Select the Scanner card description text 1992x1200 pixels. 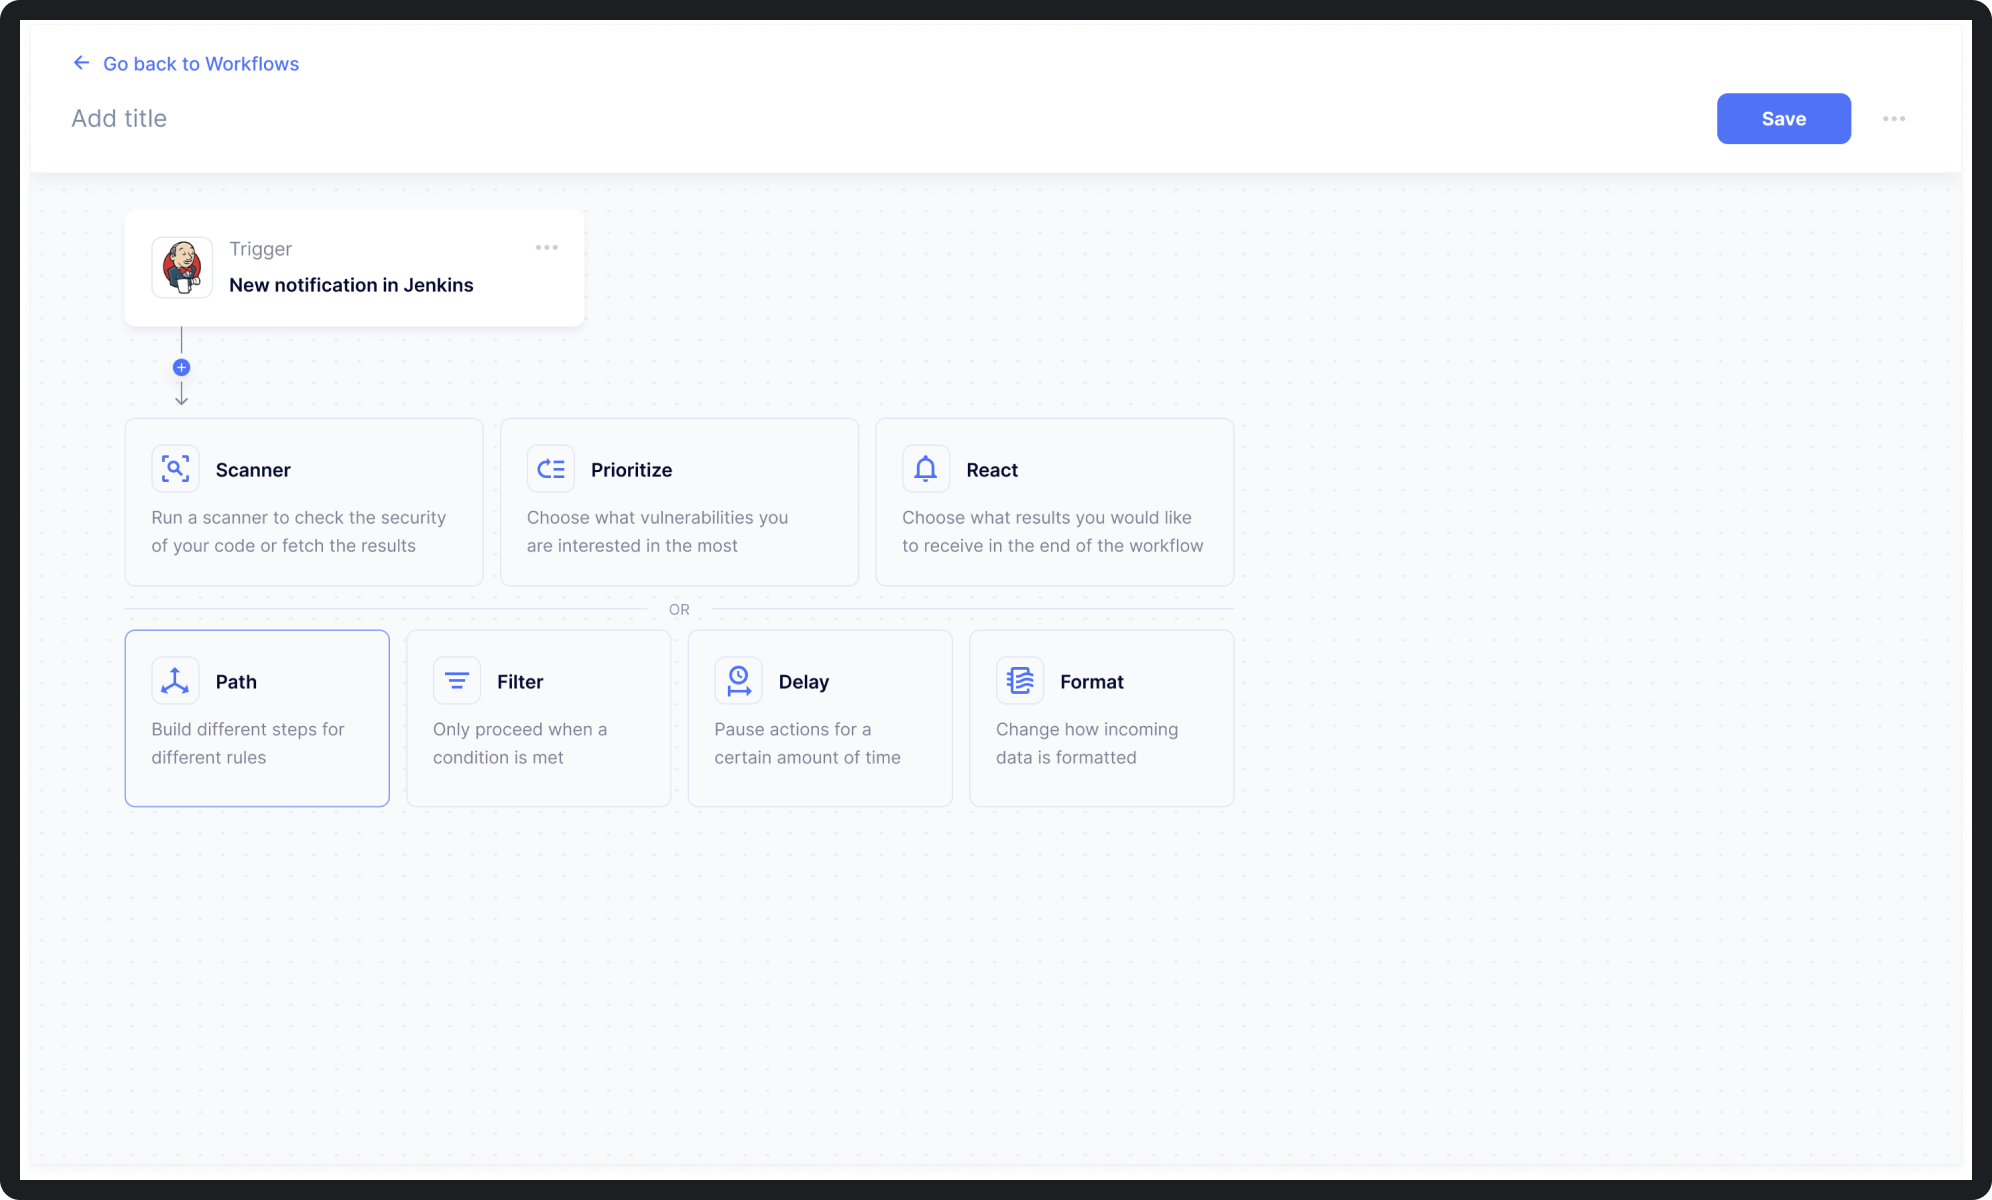(x=298, y=532)
